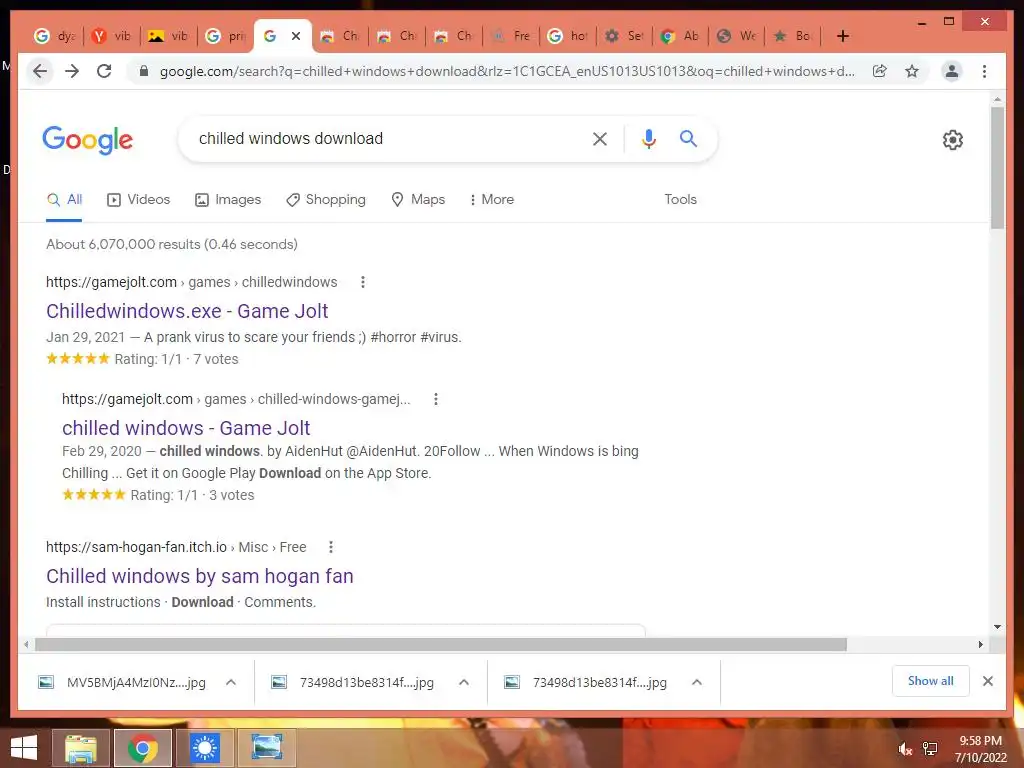Clear the search box with the X

tap(600, 138)
